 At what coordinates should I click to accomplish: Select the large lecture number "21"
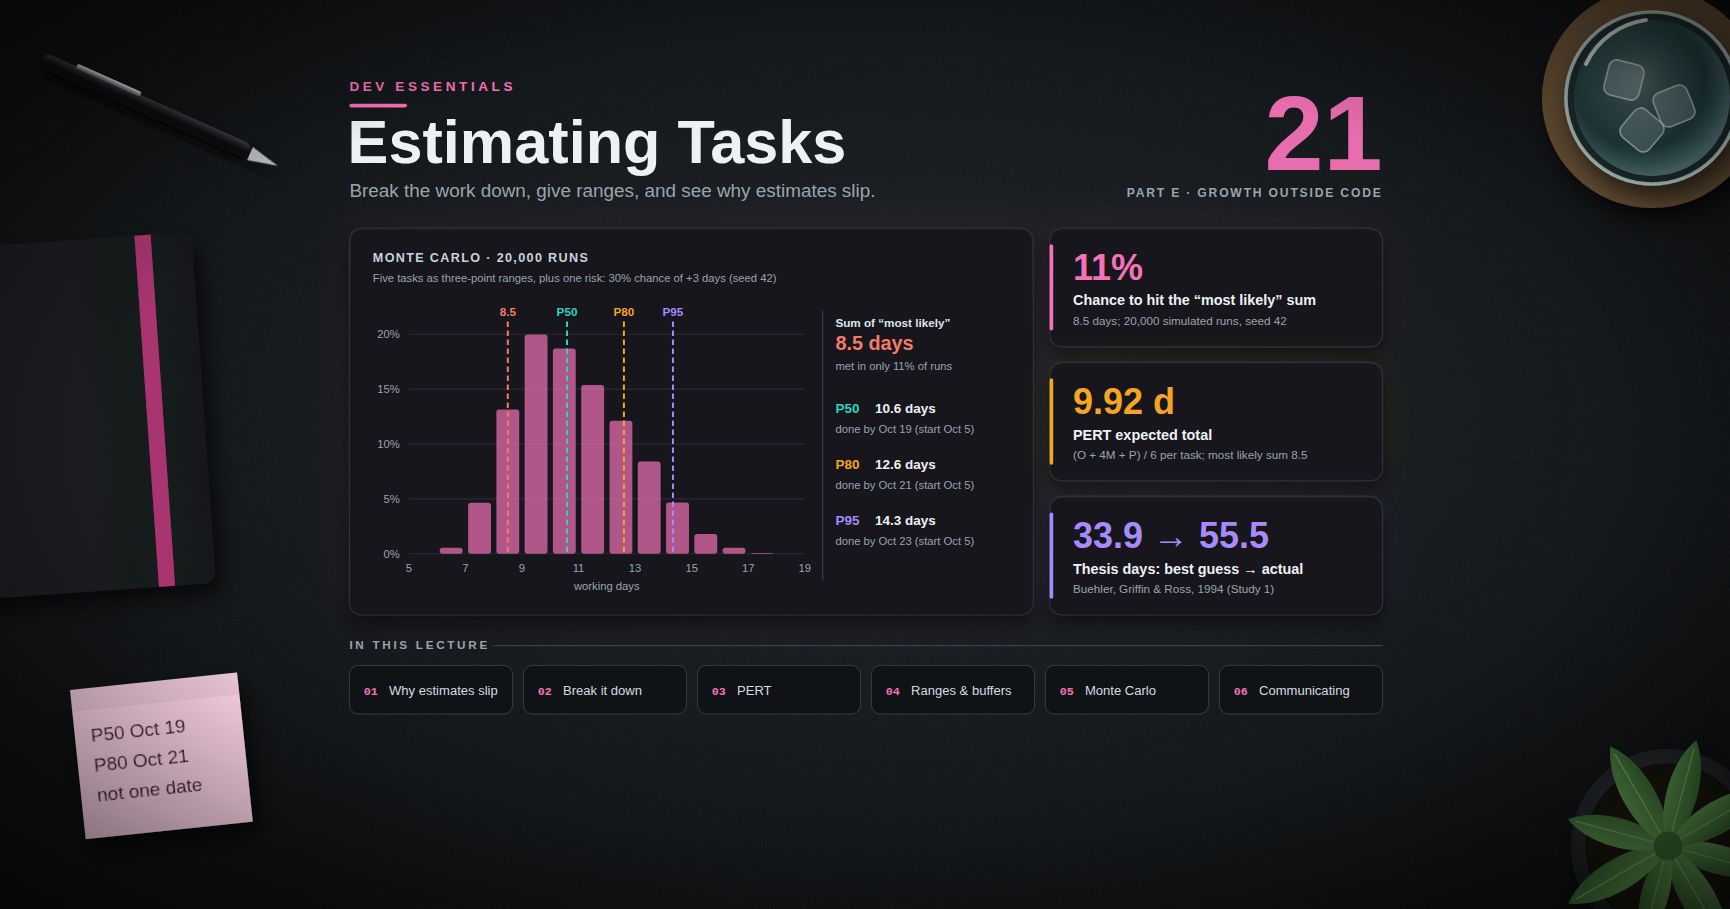pyautogui.click(x=1323, y=134)
